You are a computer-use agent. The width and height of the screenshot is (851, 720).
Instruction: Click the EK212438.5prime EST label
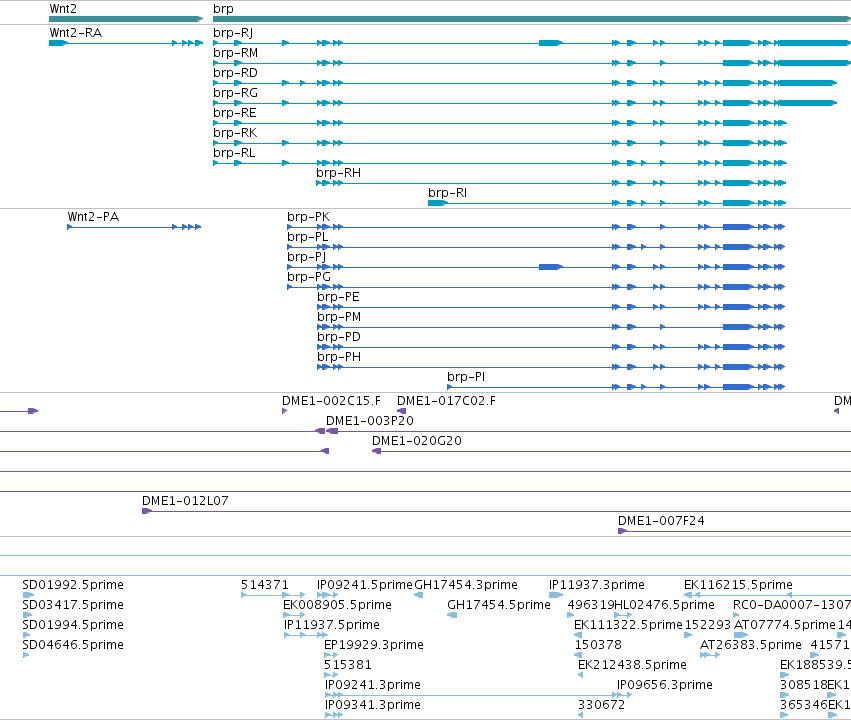tap(632, 665)
